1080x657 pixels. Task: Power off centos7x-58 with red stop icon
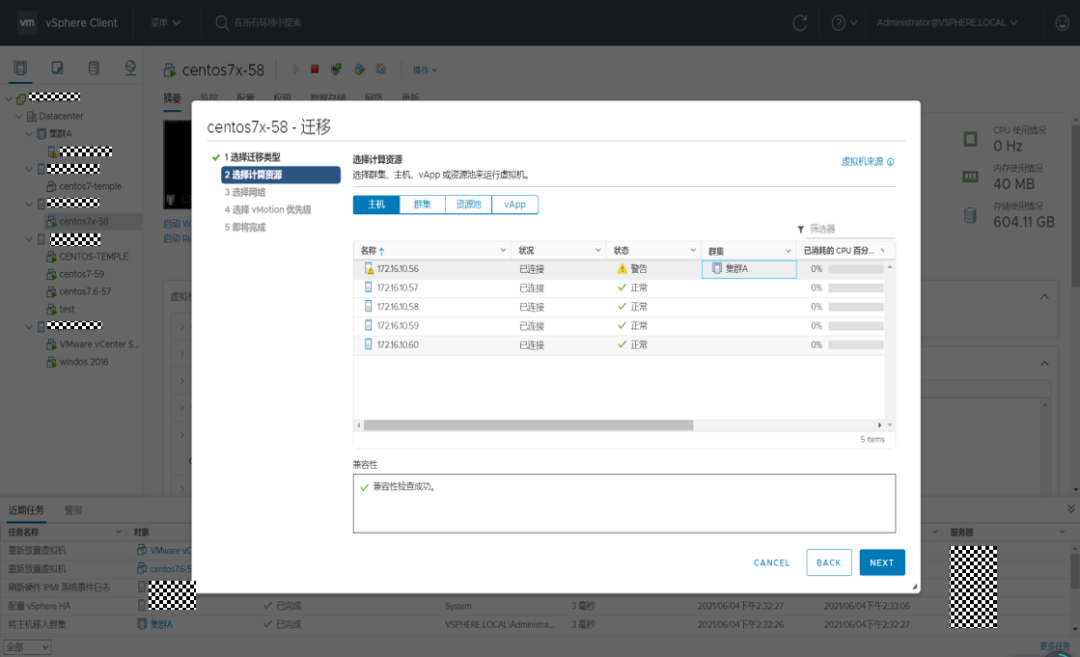(x=315, y=69)
